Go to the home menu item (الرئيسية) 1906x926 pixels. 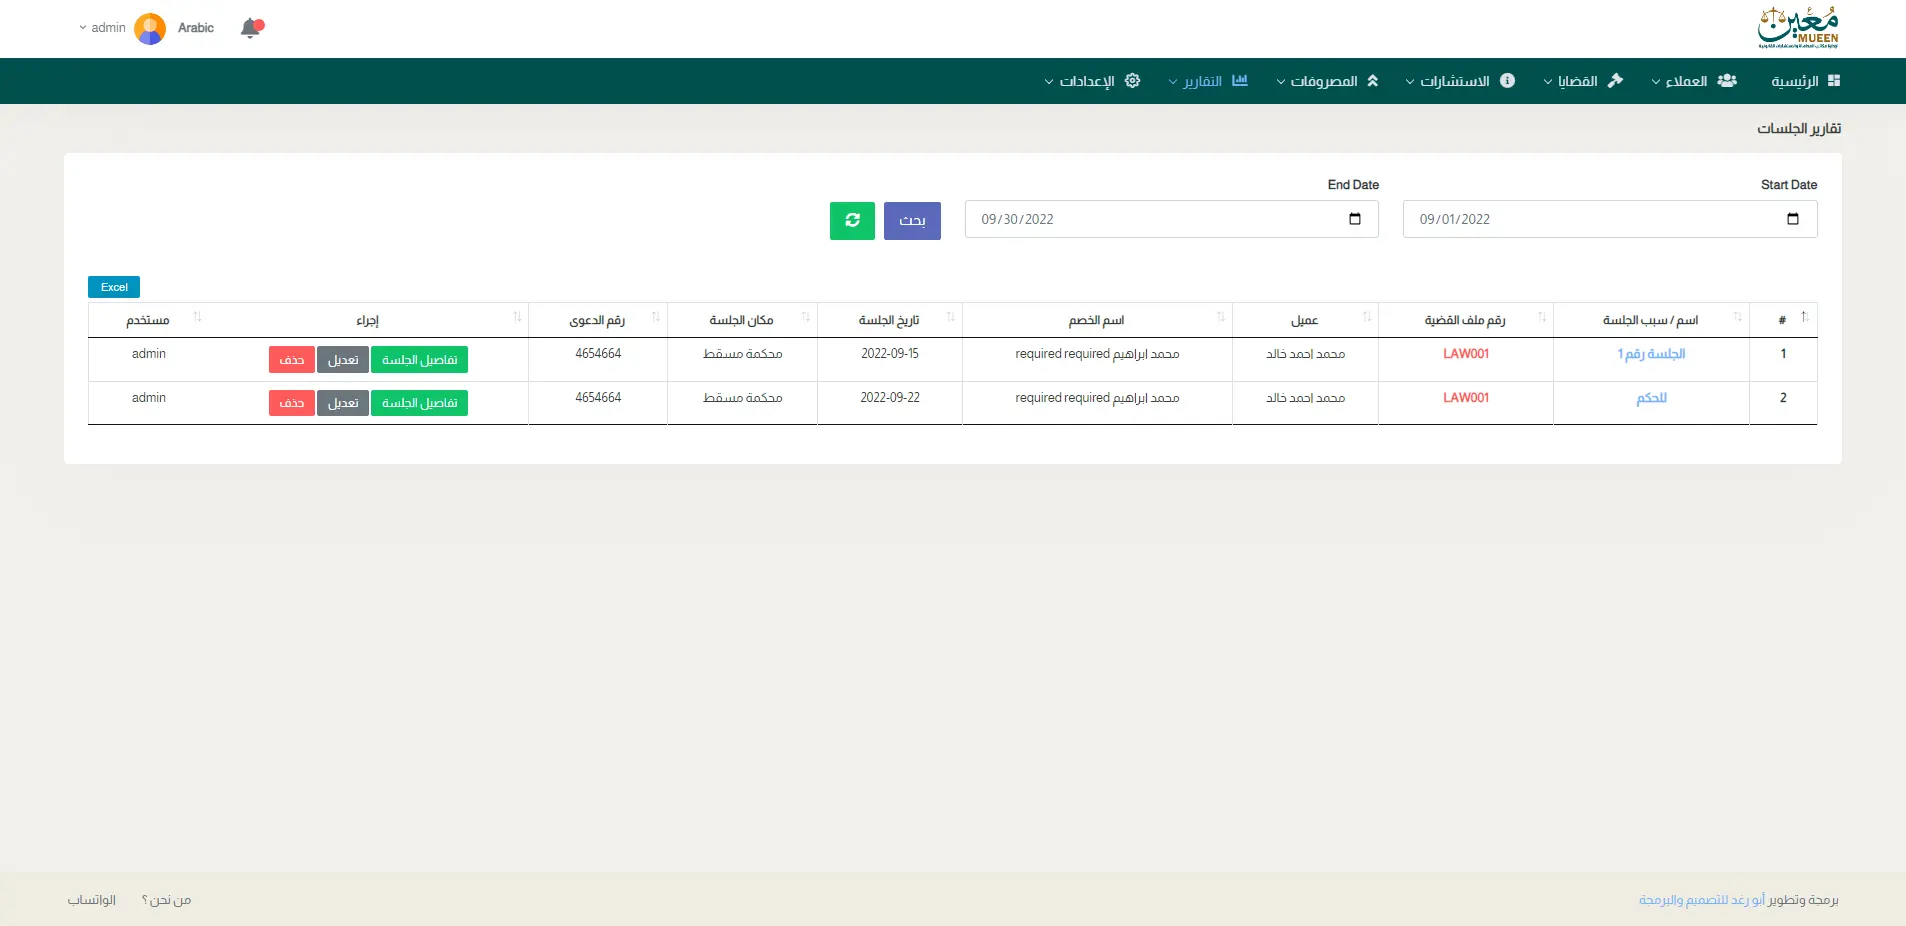coord(1805,81)
